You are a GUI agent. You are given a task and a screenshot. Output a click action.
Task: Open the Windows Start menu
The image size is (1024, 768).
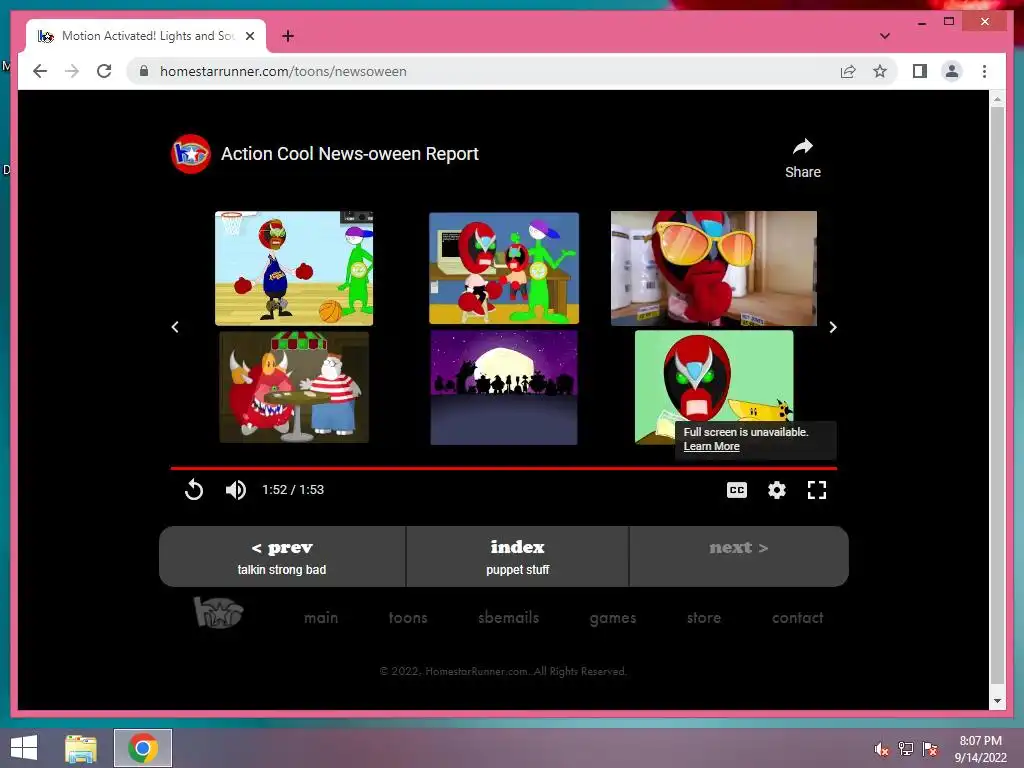coord(24,748)
